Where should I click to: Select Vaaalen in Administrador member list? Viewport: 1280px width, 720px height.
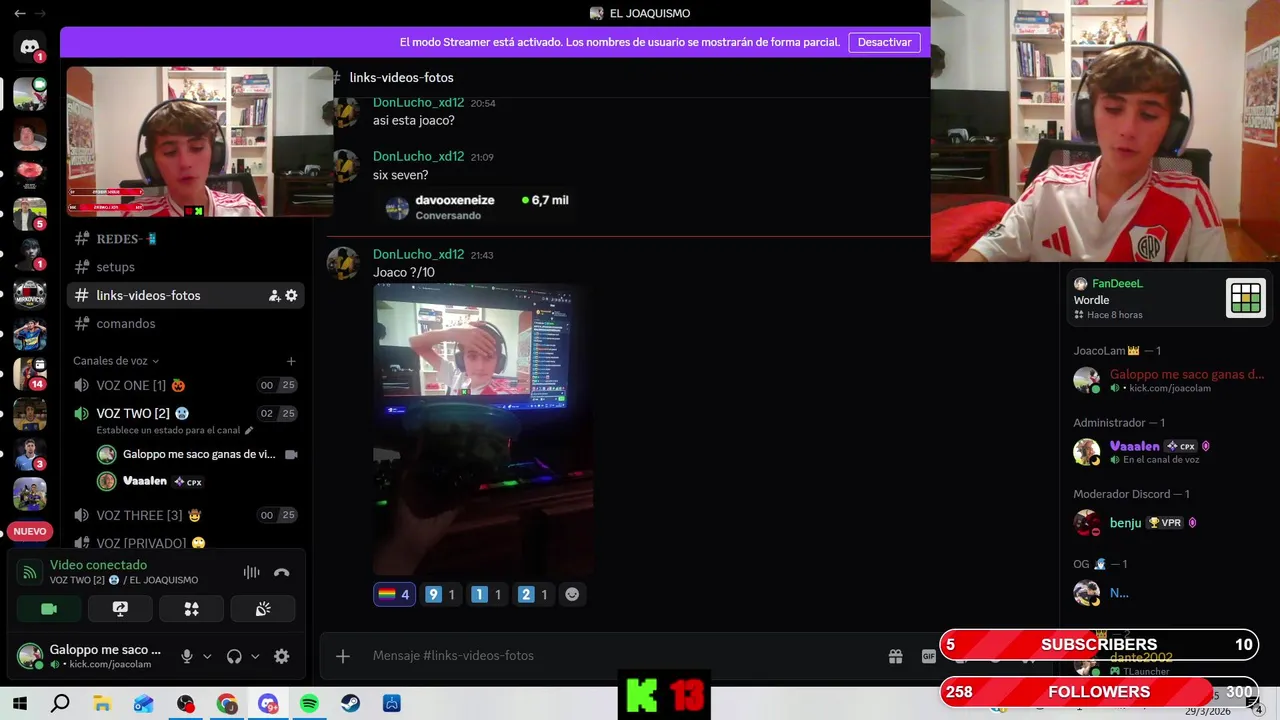coord(1168,452)
